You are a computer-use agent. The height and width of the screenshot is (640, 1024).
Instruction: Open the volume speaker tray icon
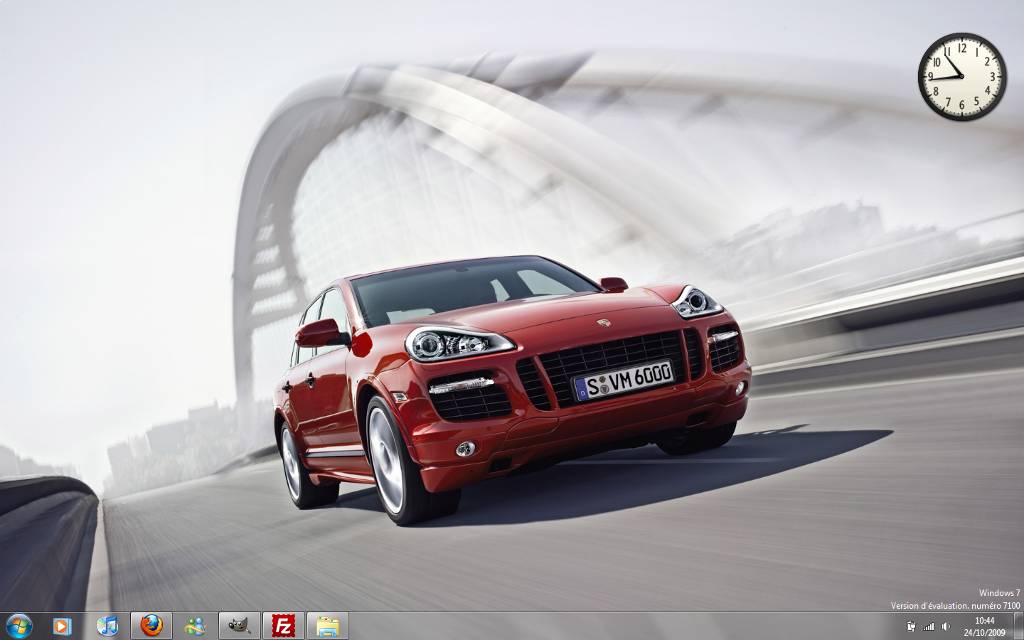946,626
